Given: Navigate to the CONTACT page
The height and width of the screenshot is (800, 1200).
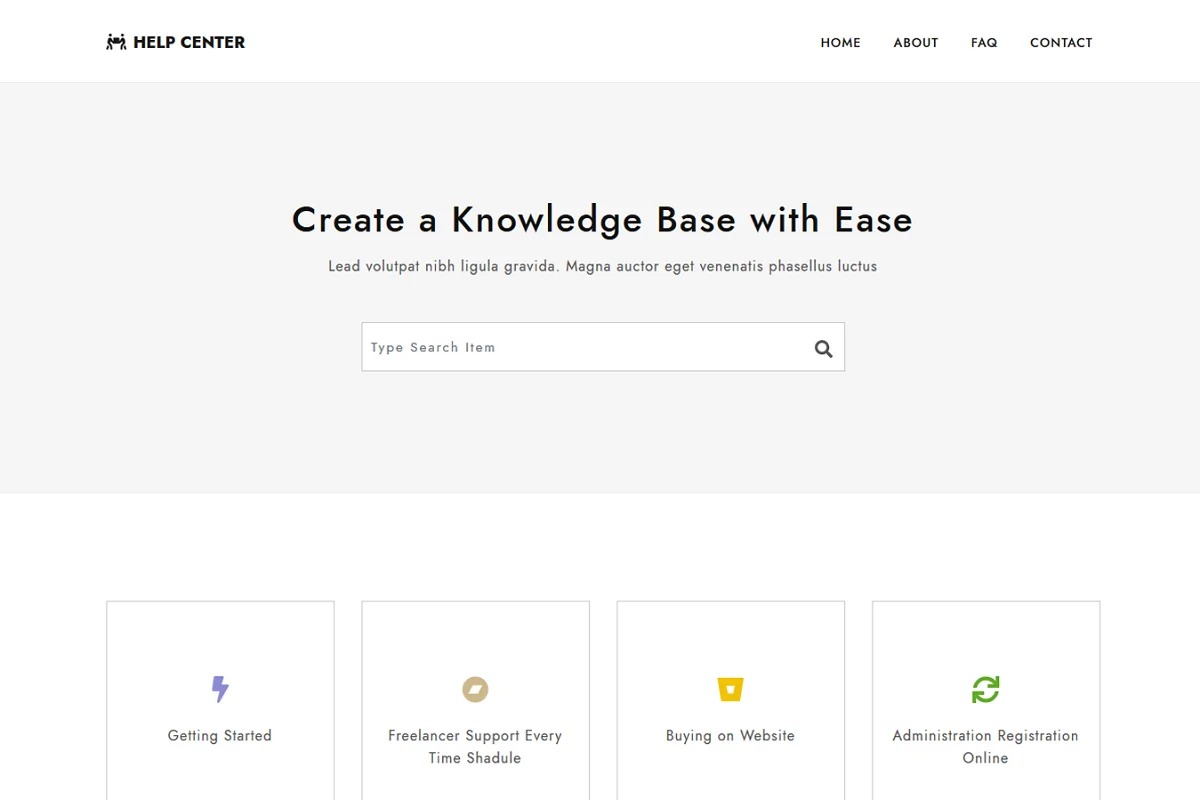Looking at the screenshot, I should coord(1061,43).
